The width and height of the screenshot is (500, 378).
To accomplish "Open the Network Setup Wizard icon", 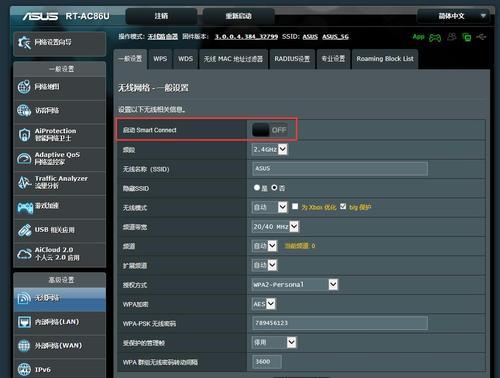I will [x=24, y=43].
